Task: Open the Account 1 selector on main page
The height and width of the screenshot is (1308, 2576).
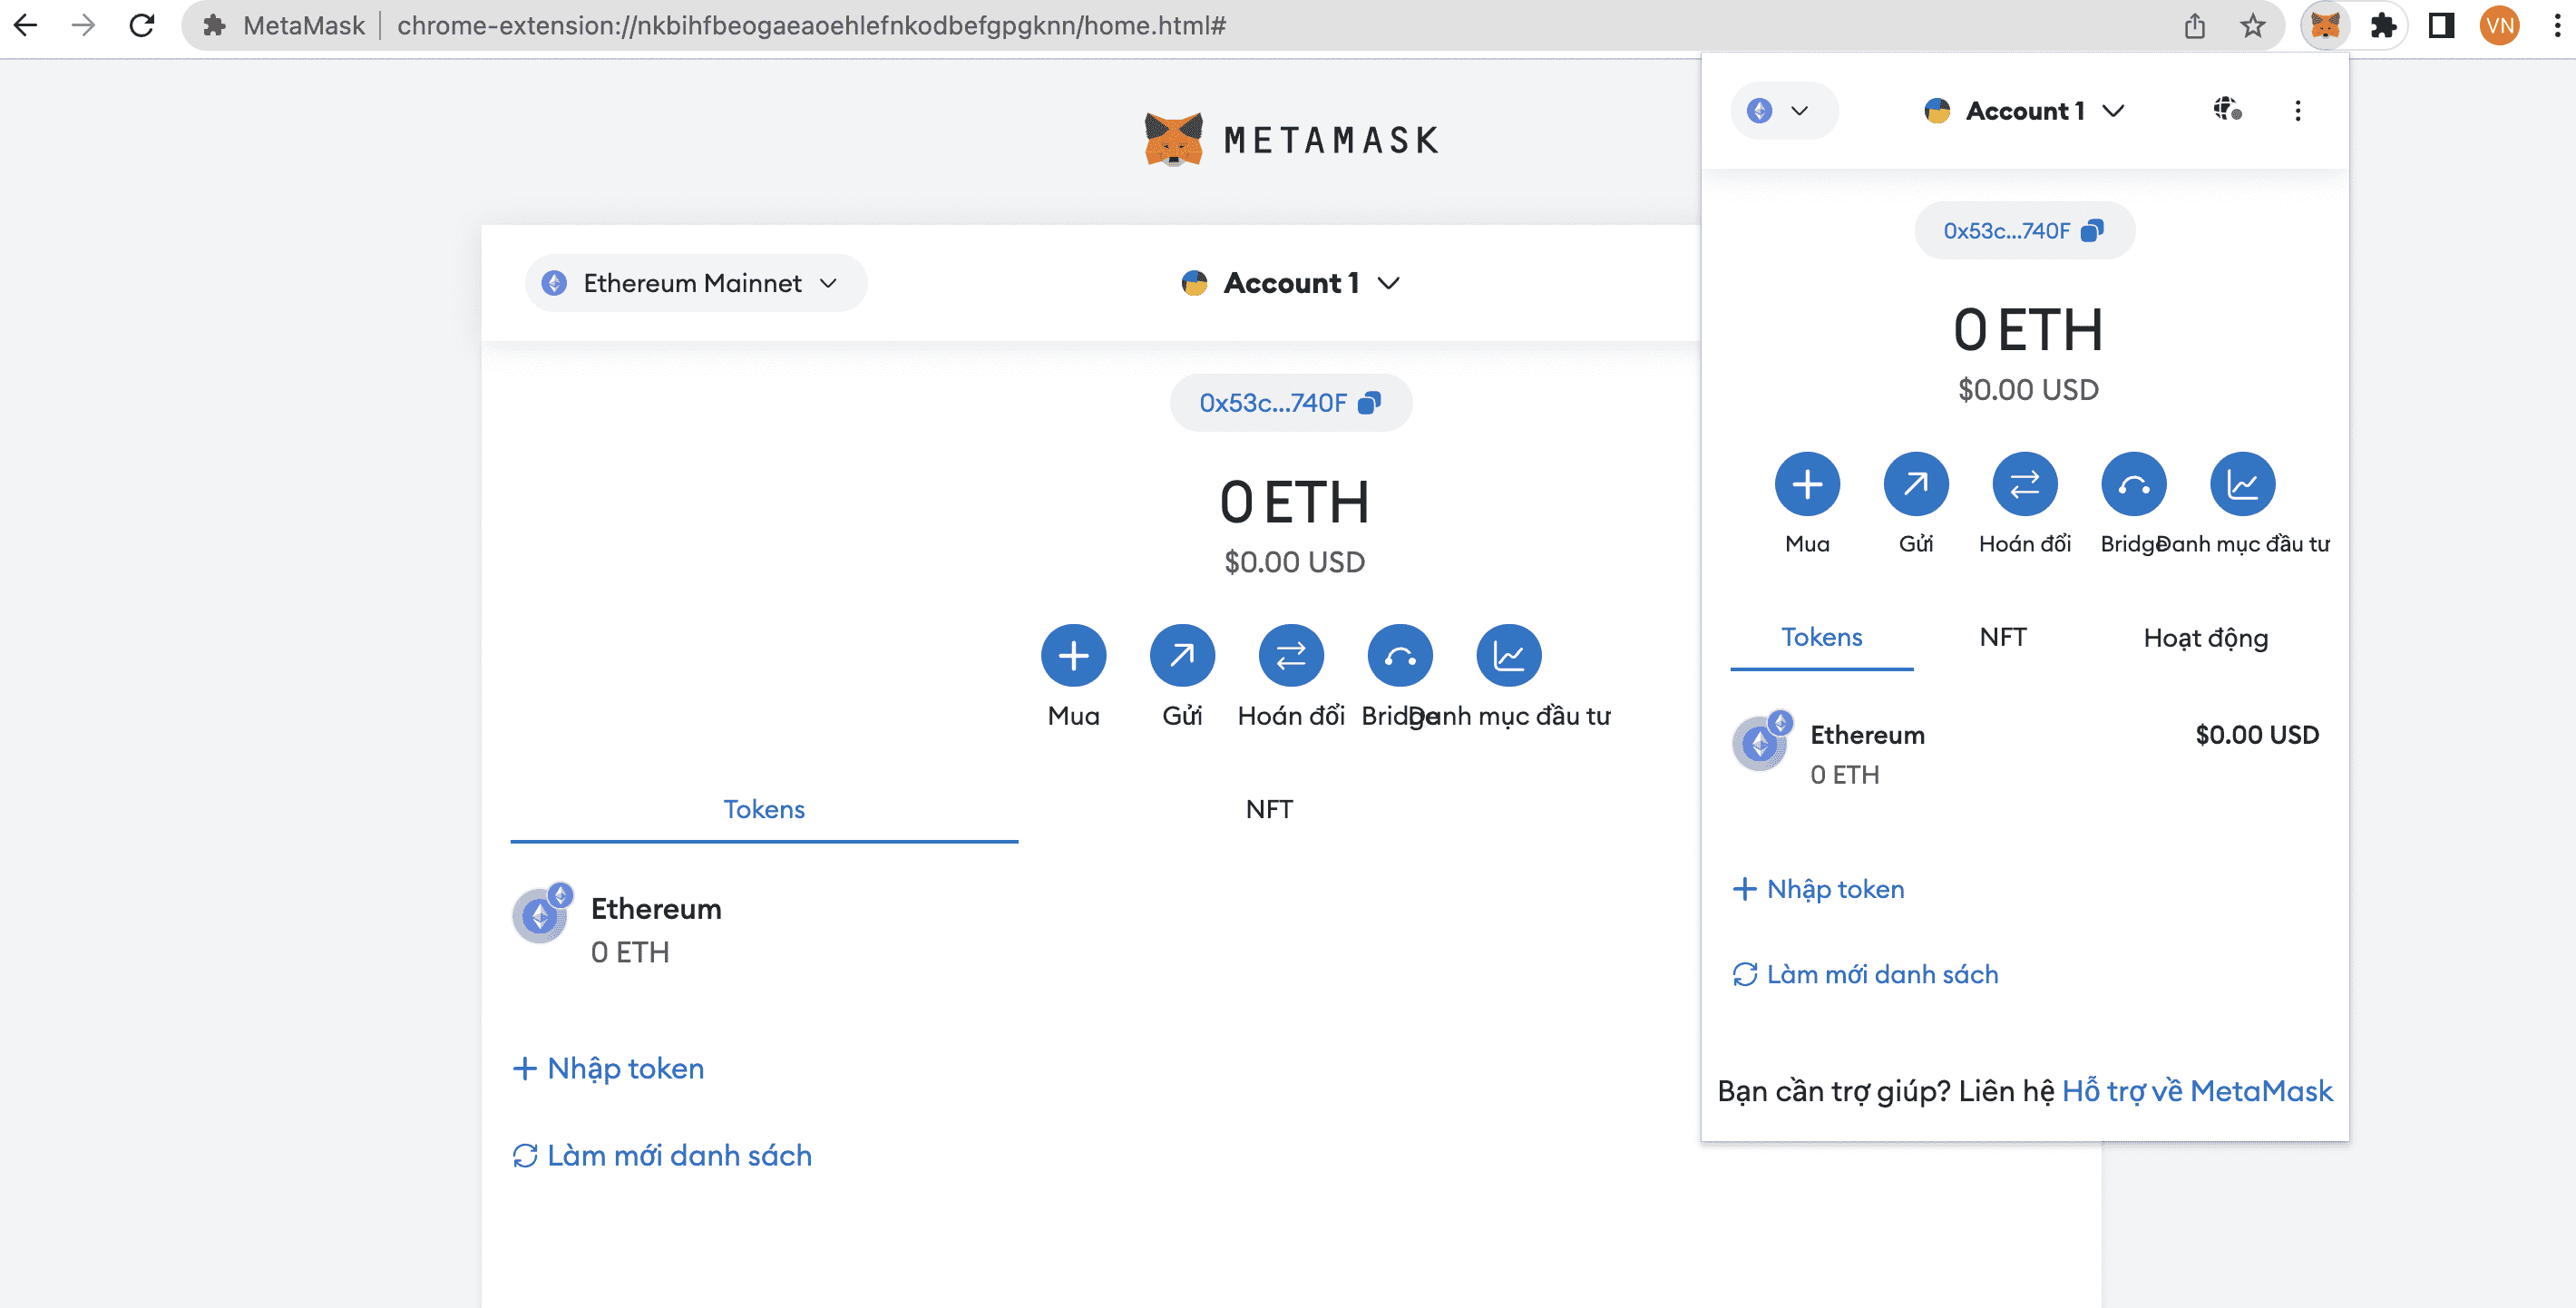Action: pos(1290,283)
